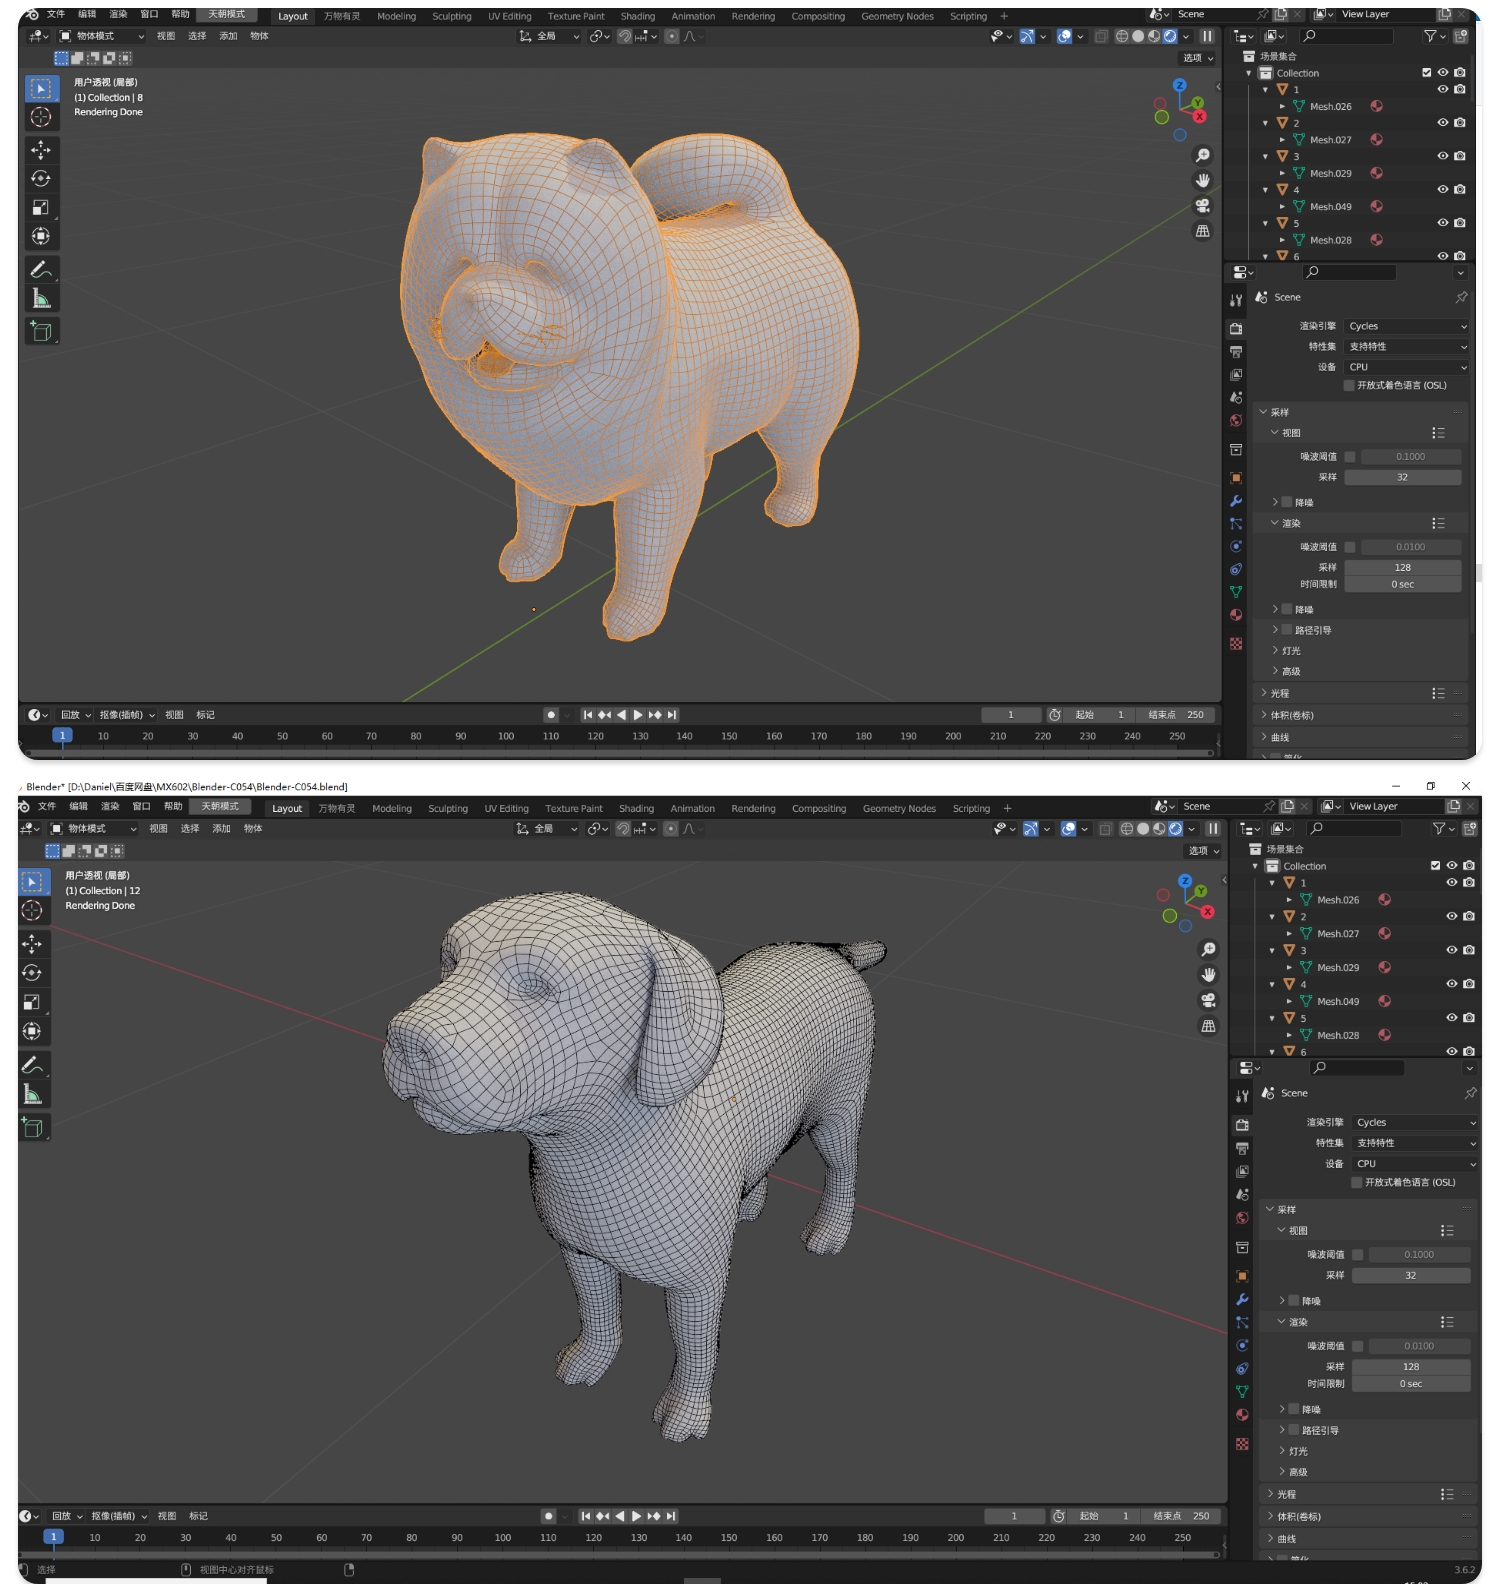Click pan hand gizmo in upper viewport
The width and height of the screenshot is (1500, 1584).
pos(1203,180)
